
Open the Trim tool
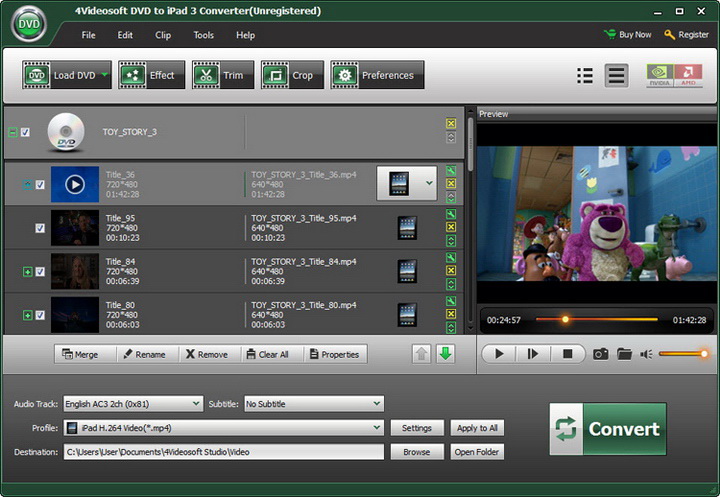[x=219, y=75]
